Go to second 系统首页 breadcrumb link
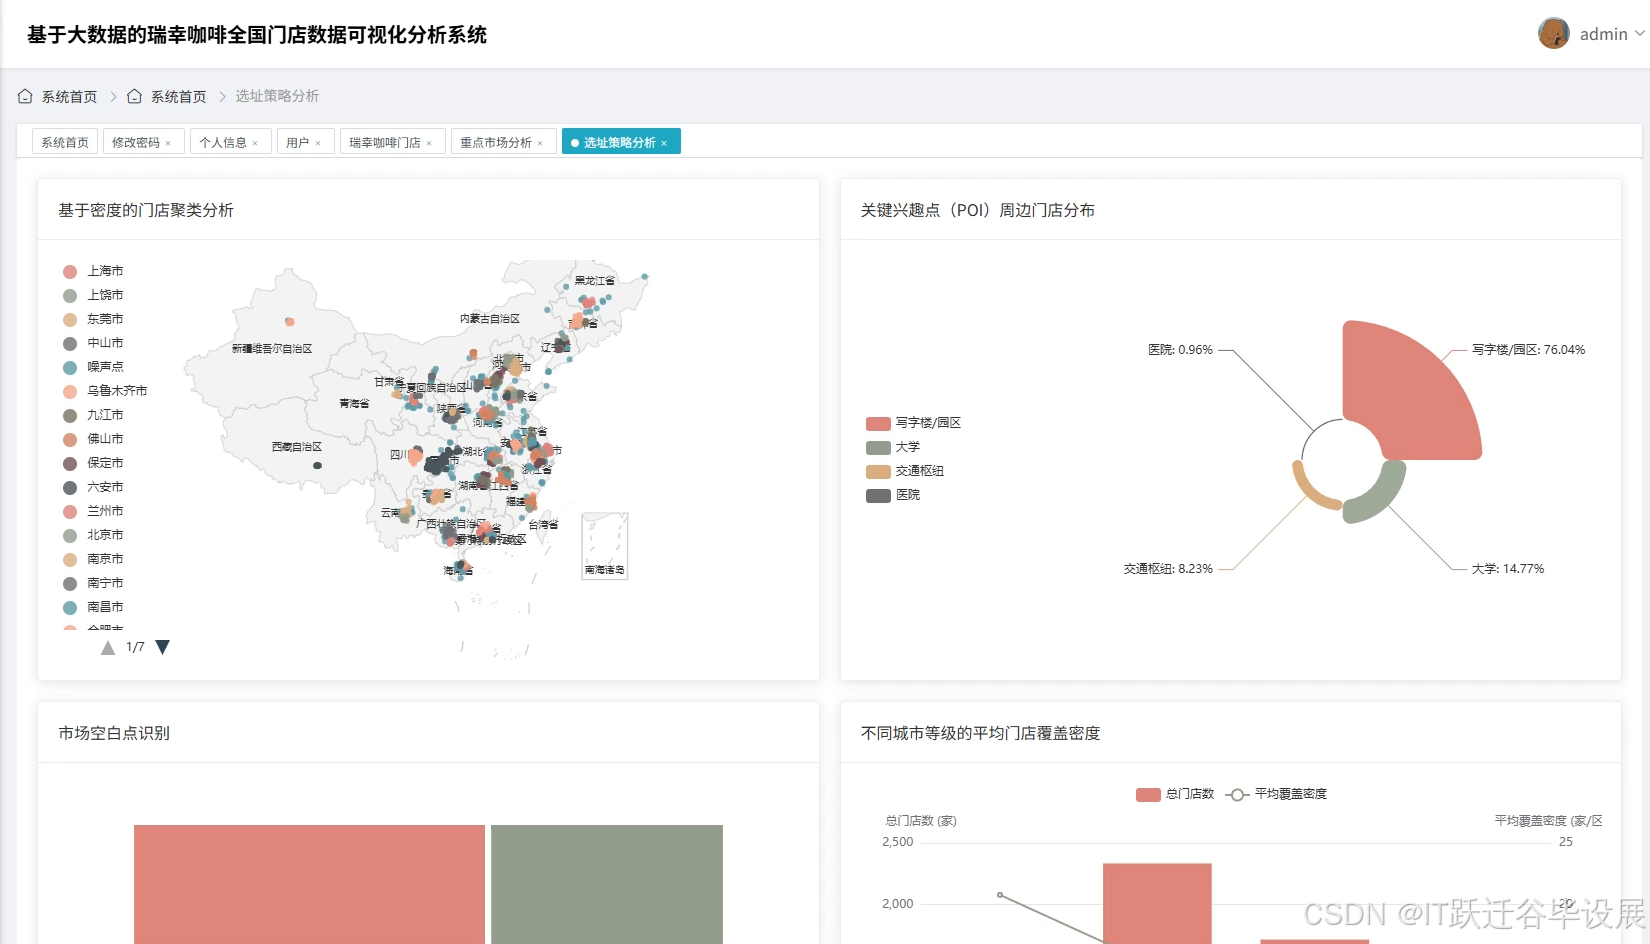 (x=178, y=96)
